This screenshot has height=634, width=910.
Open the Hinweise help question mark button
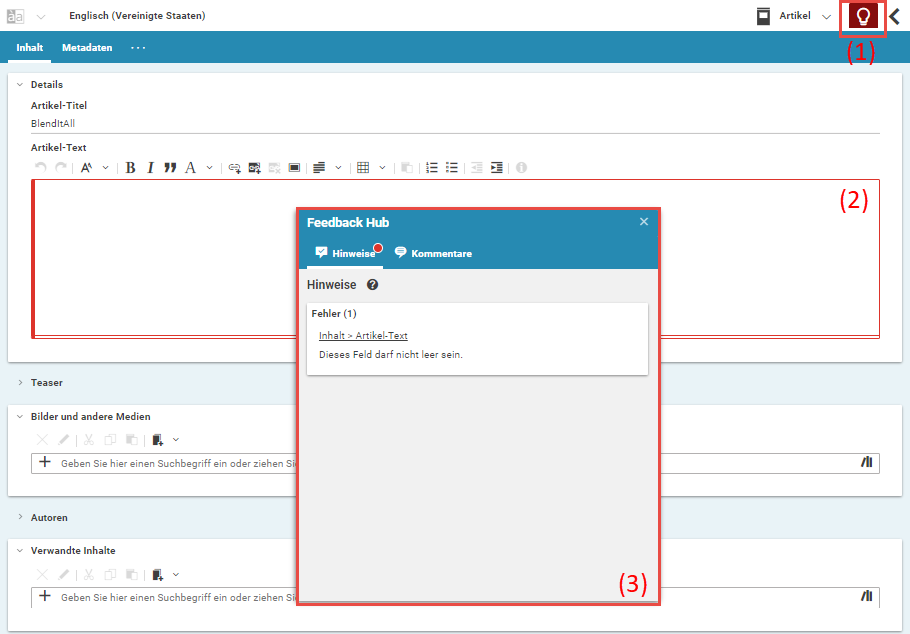[370, 285]
